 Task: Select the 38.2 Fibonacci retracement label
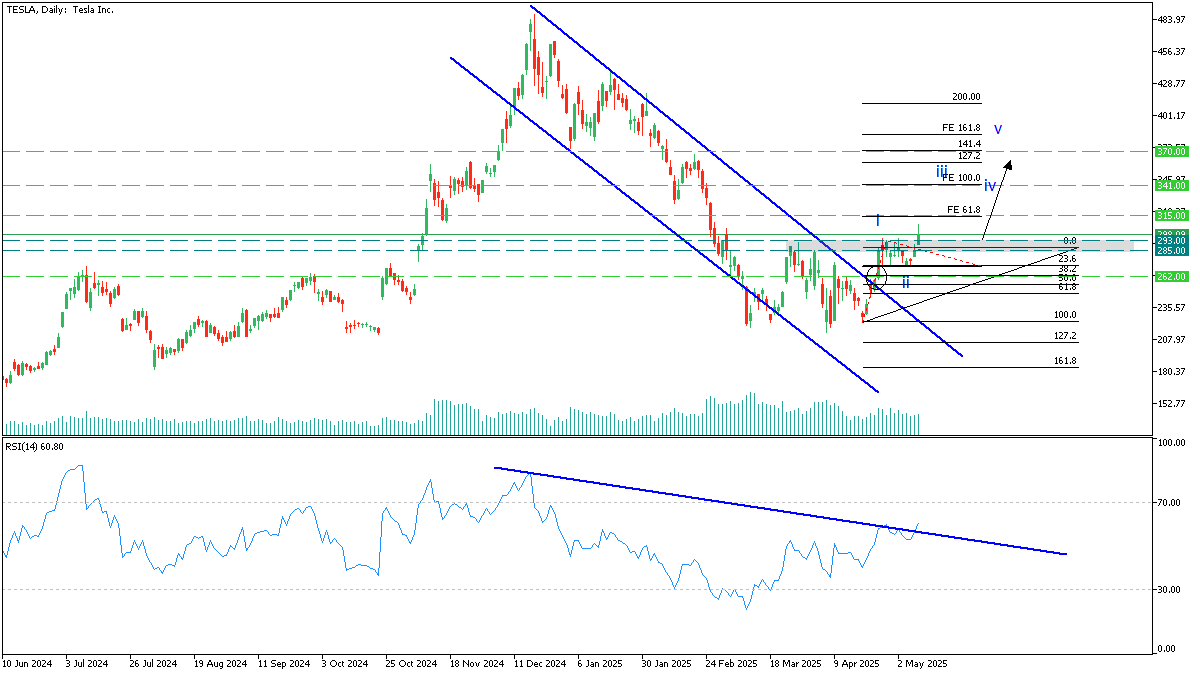(1067, 269)
